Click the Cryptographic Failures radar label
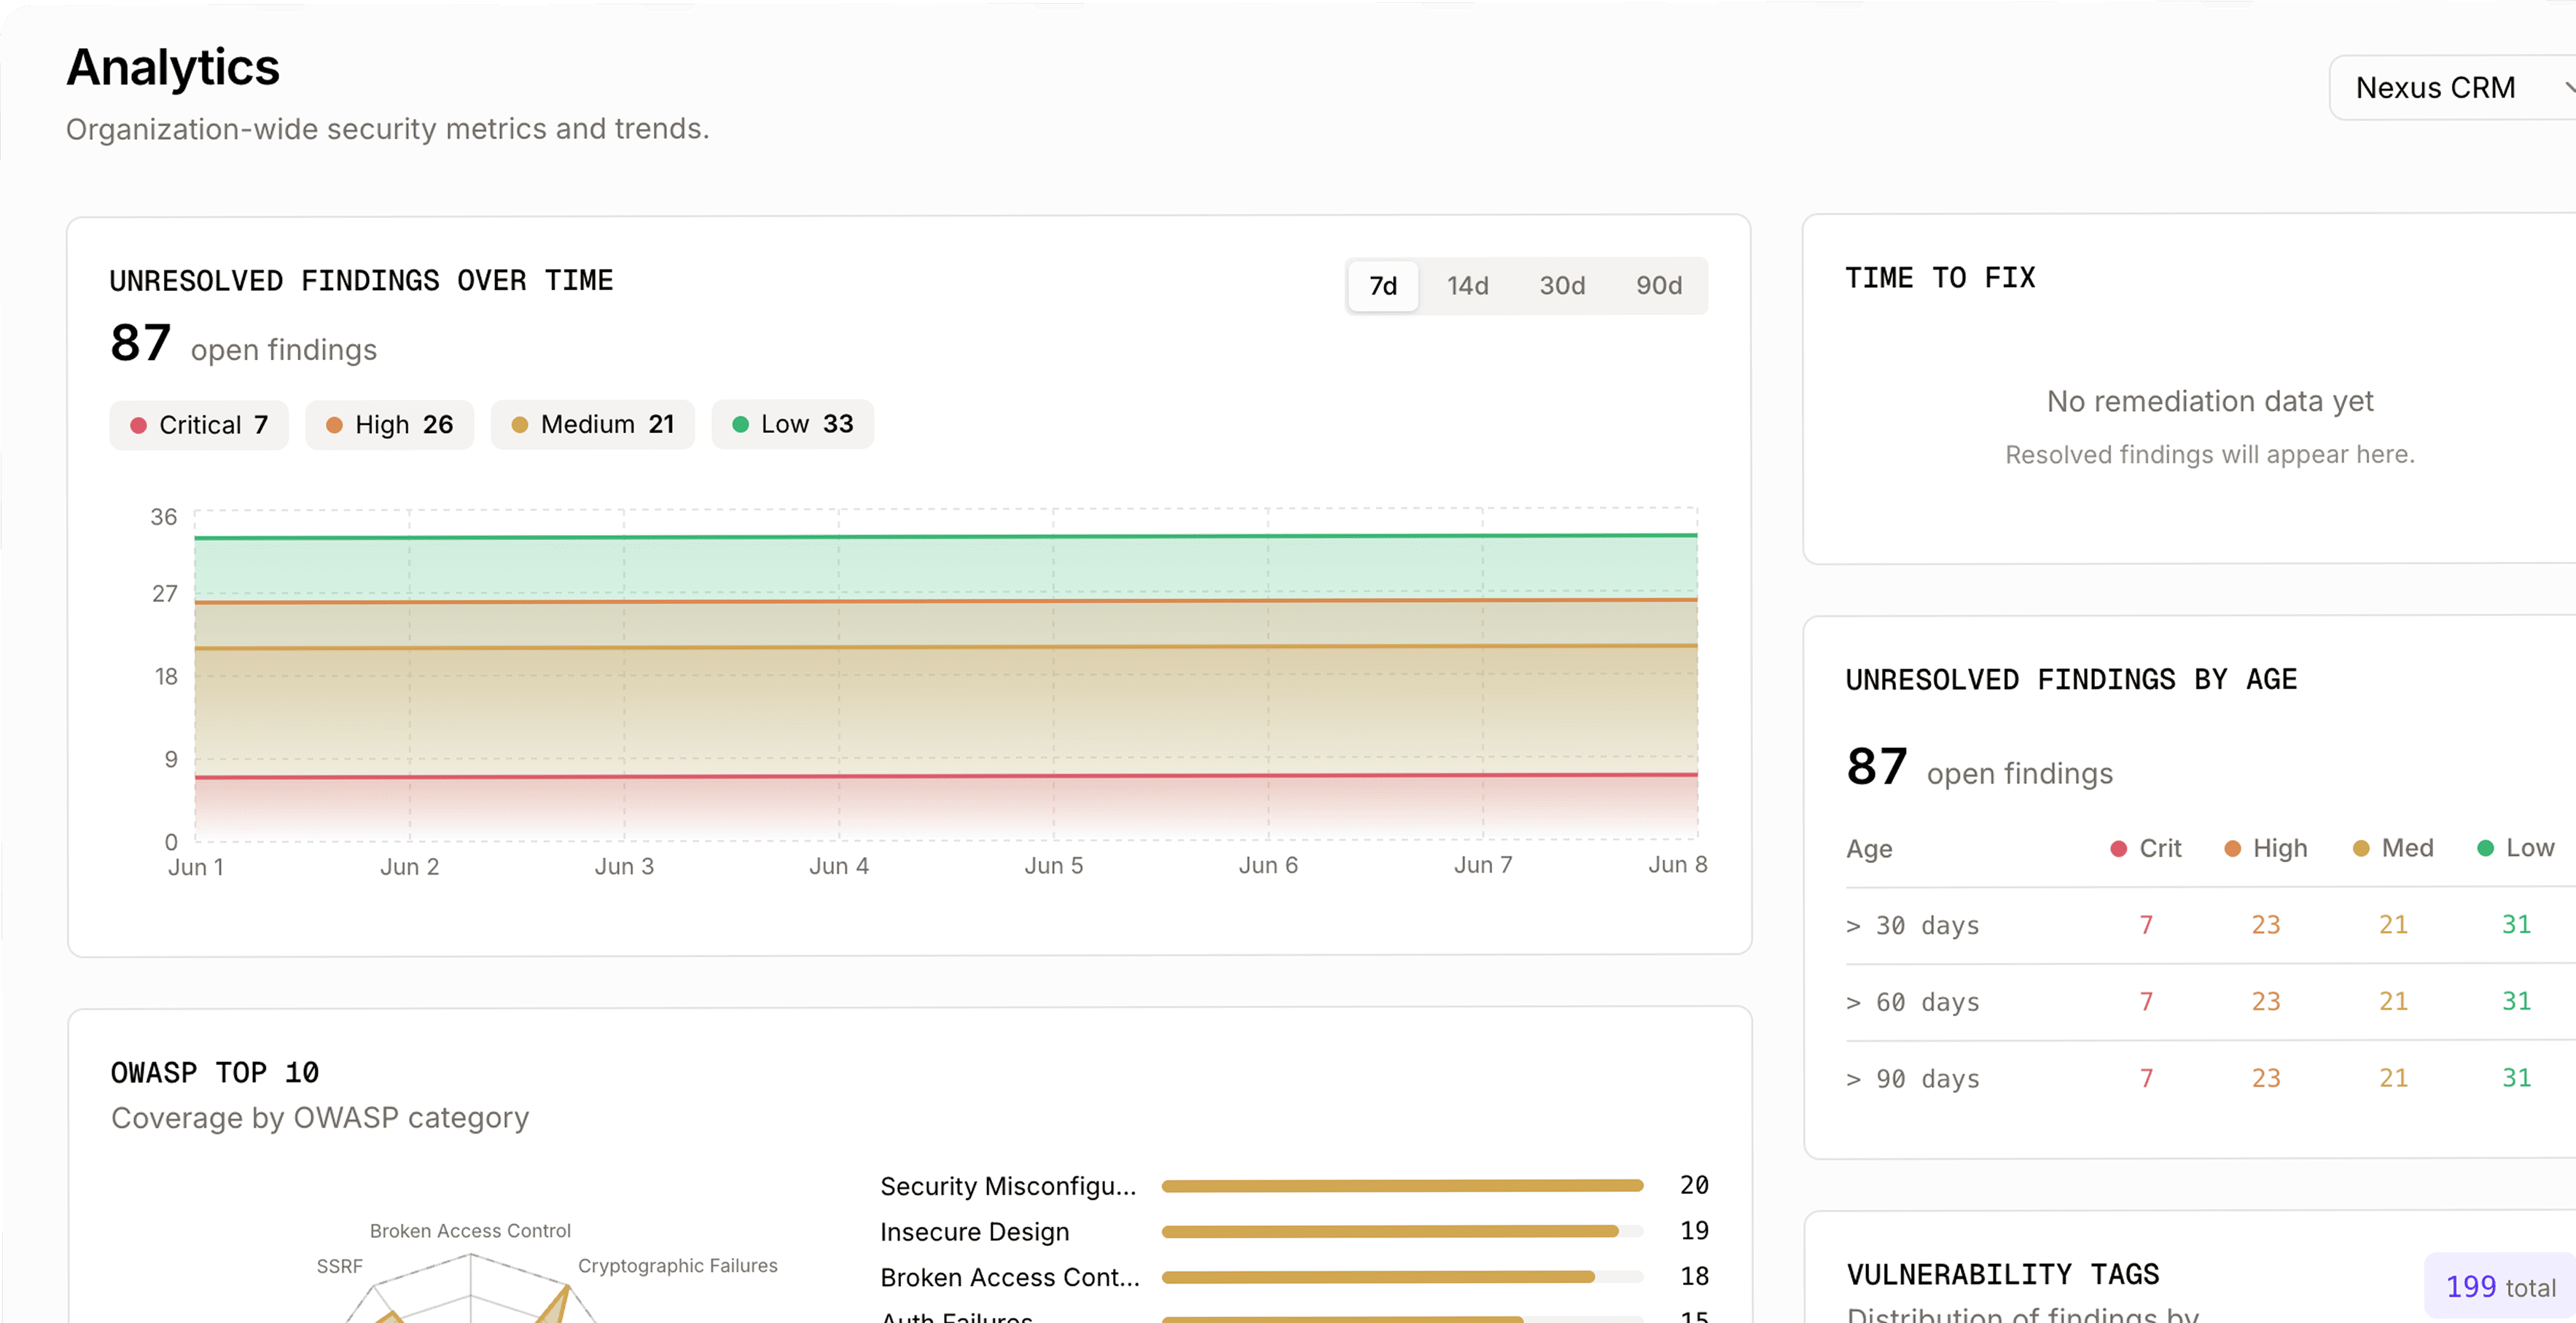Image resolution: width=2576 pixels, height=1323 pixels. tap(677, 1266)
